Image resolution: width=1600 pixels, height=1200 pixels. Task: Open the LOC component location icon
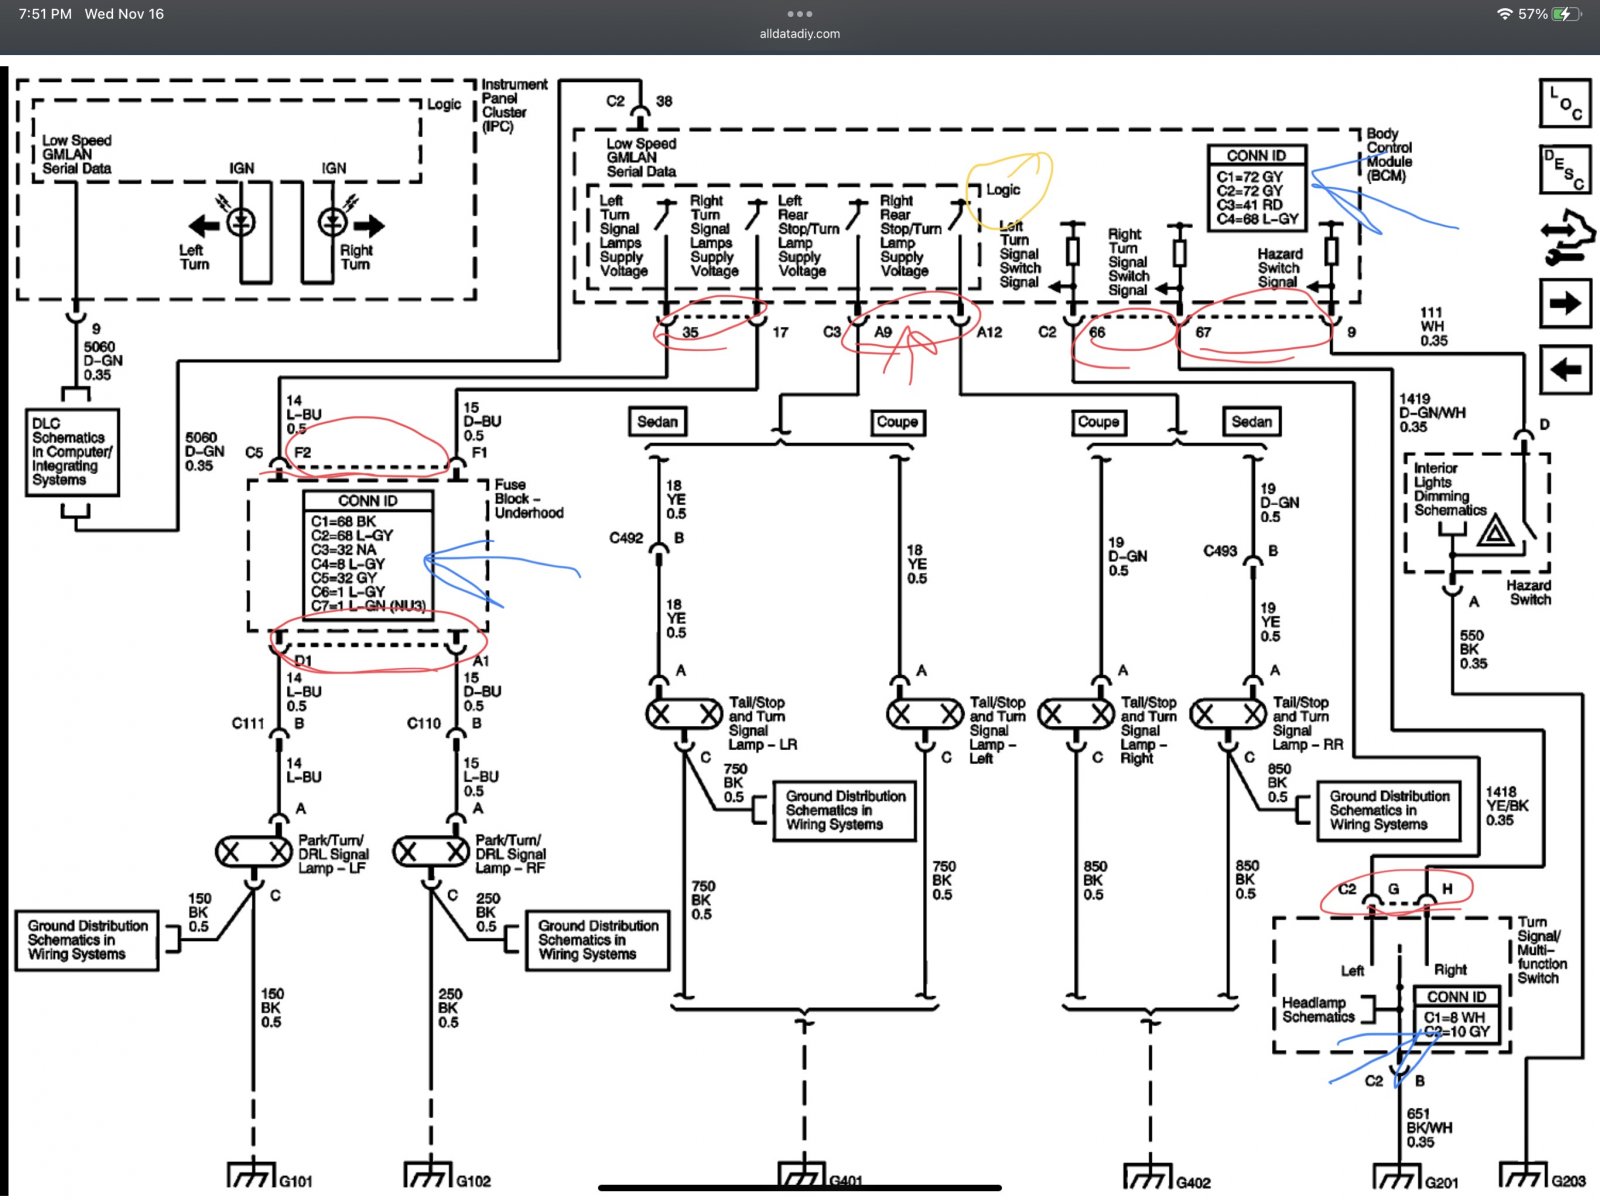click(x=1565, y=103)
